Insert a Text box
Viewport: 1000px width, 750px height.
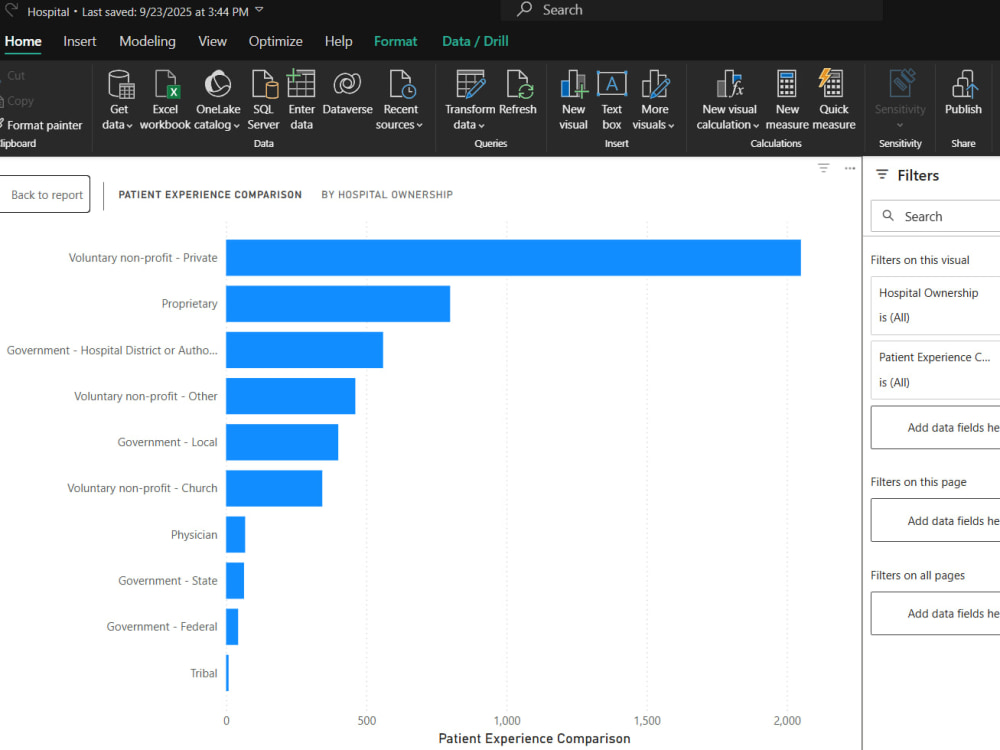612,99
